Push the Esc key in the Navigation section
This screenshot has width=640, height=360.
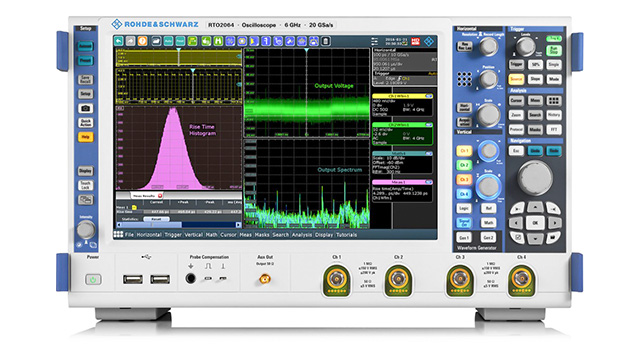tap(516, 151)
